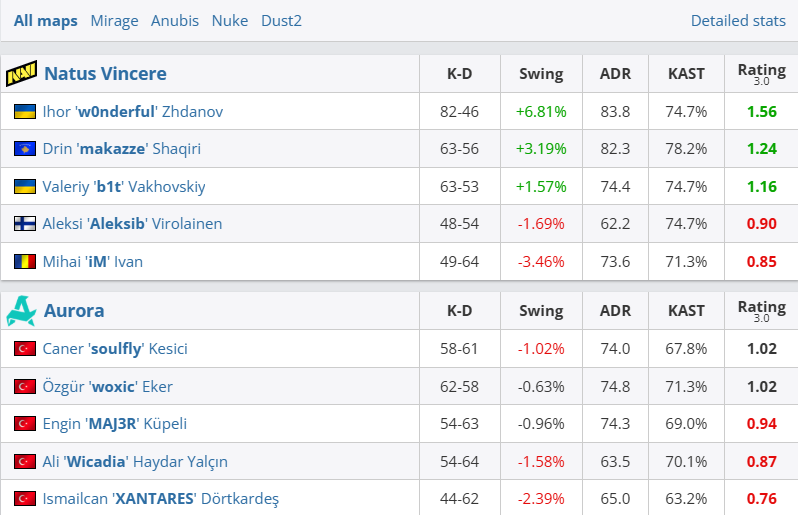This screenshot has width=798, height=515.
Task: Click the Ukraine flag beside w0nderful
Action: click(x=25, y=112)
